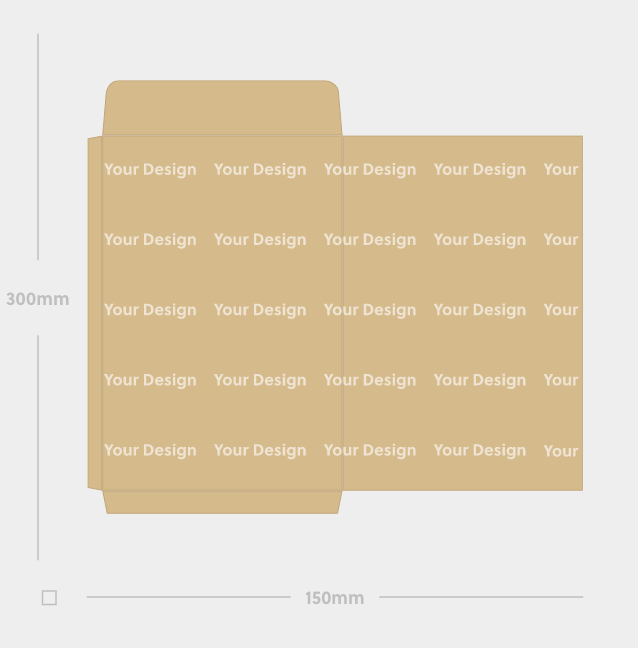The height and width of the screenshot is (648, 638).
Task: Click the 150mm width label
Action: tap(334, 598)
